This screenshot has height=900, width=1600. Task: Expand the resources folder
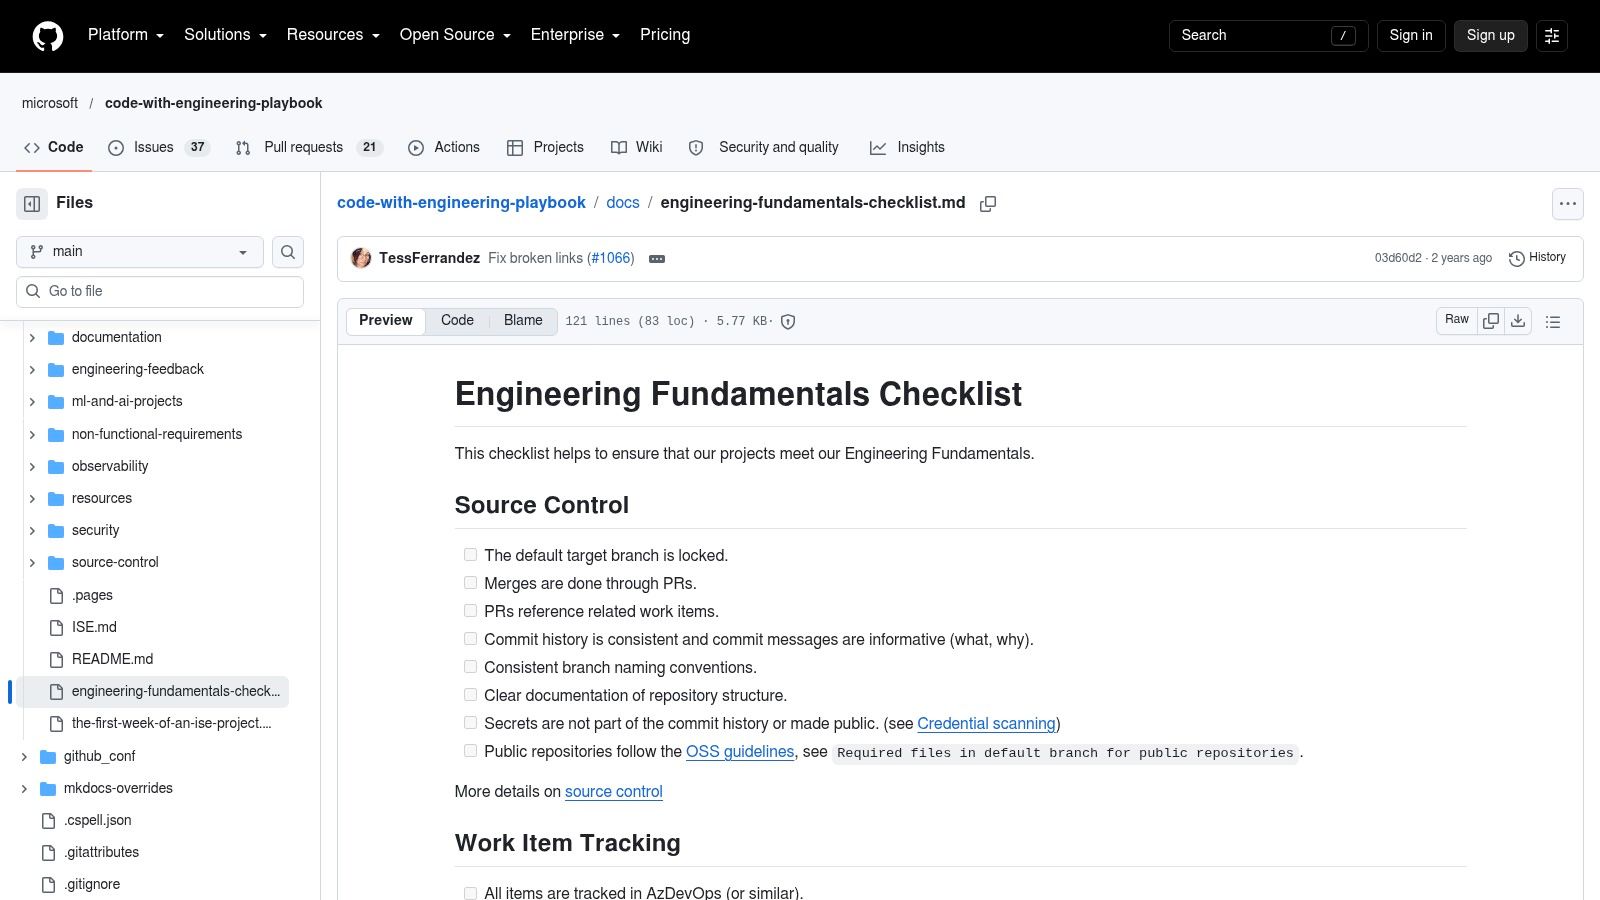(32, 499)
